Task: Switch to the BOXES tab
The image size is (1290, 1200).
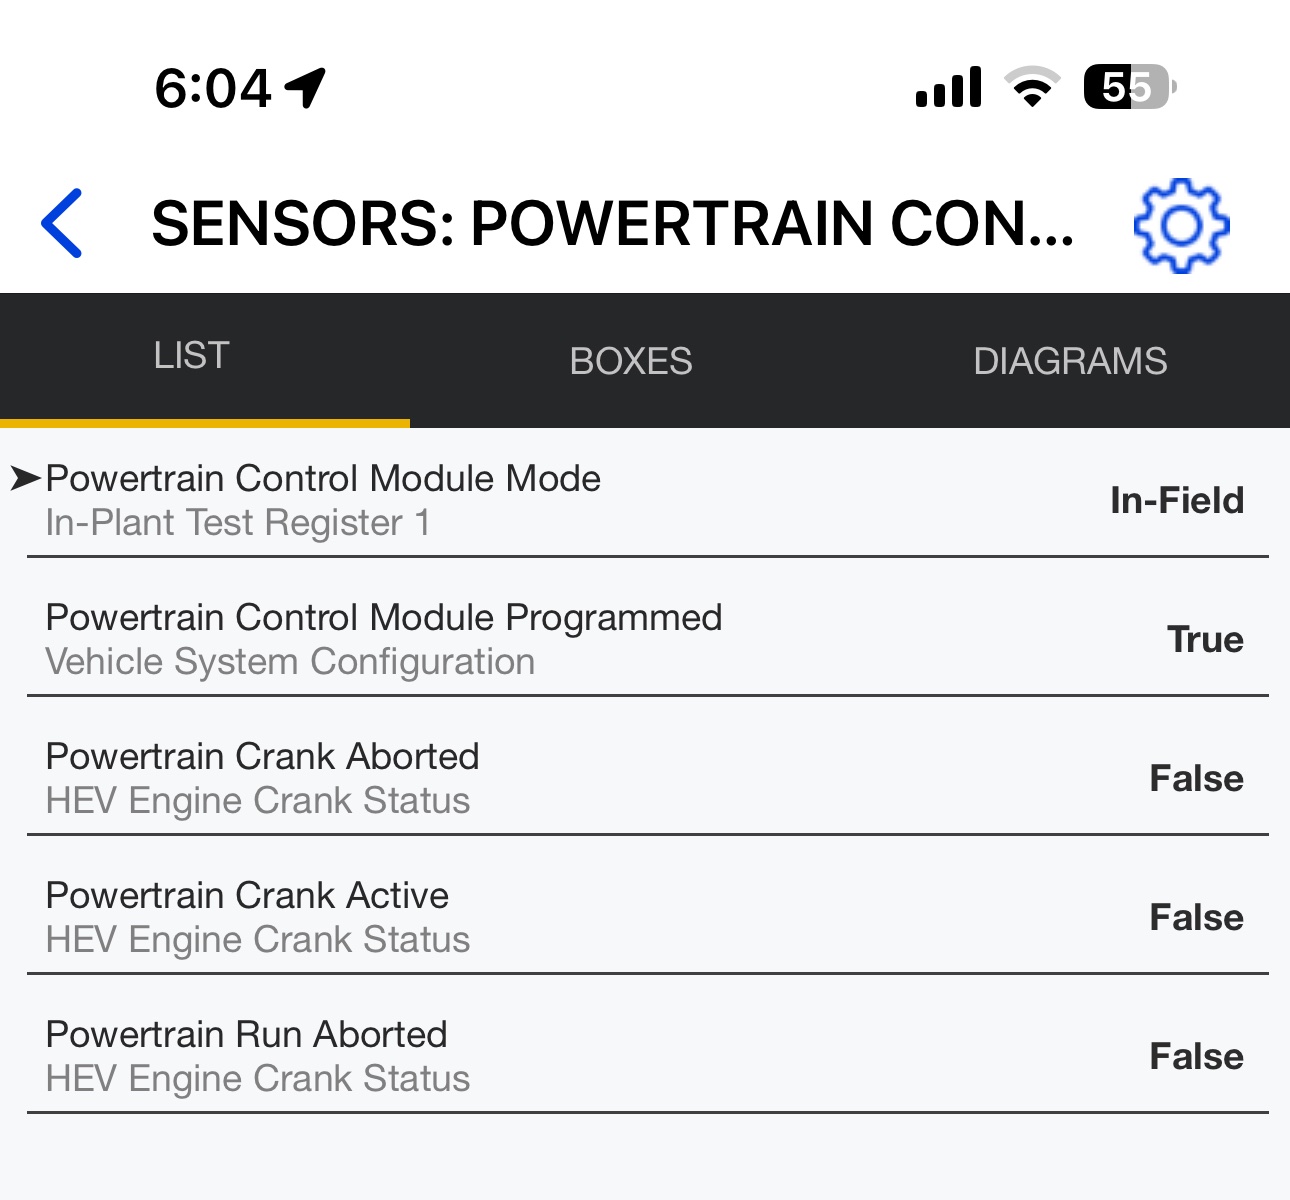Action: (x=631, y=361)
